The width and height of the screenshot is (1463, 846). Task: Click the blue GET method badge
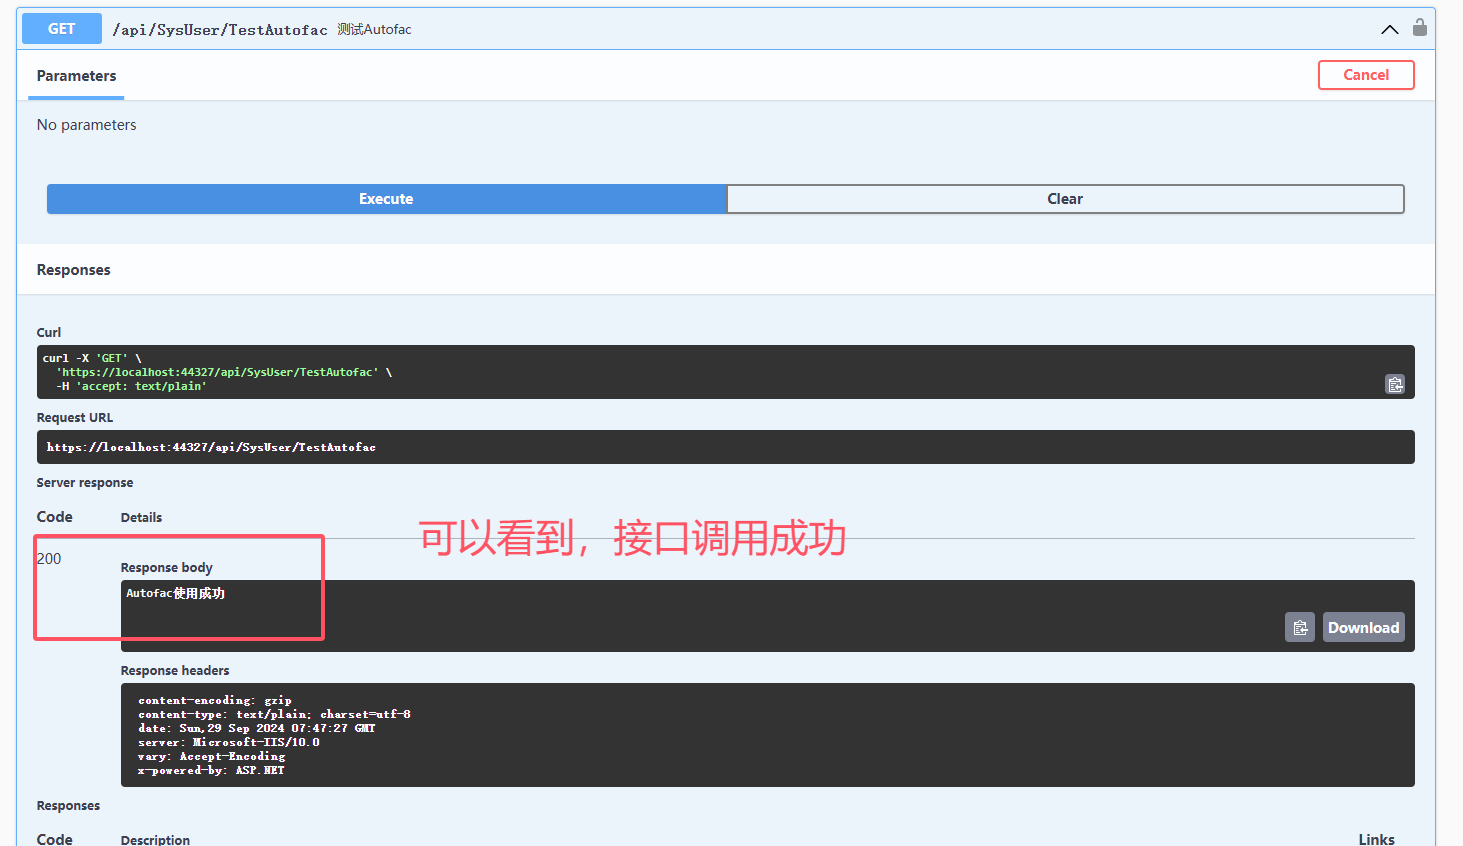tap(61, 29)
